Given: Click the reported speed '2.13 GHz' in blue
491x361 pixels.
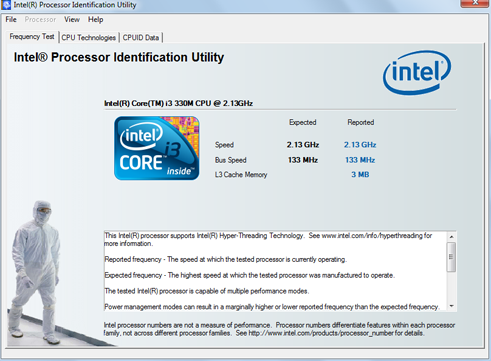Looking at the screenshot, I should [x=360, y=145].
